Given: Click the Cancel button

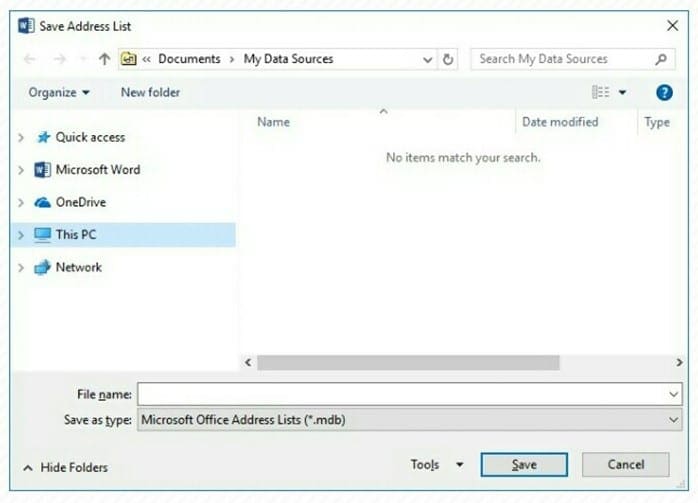Looking at the screenshot, I should [x=625, y=465].
